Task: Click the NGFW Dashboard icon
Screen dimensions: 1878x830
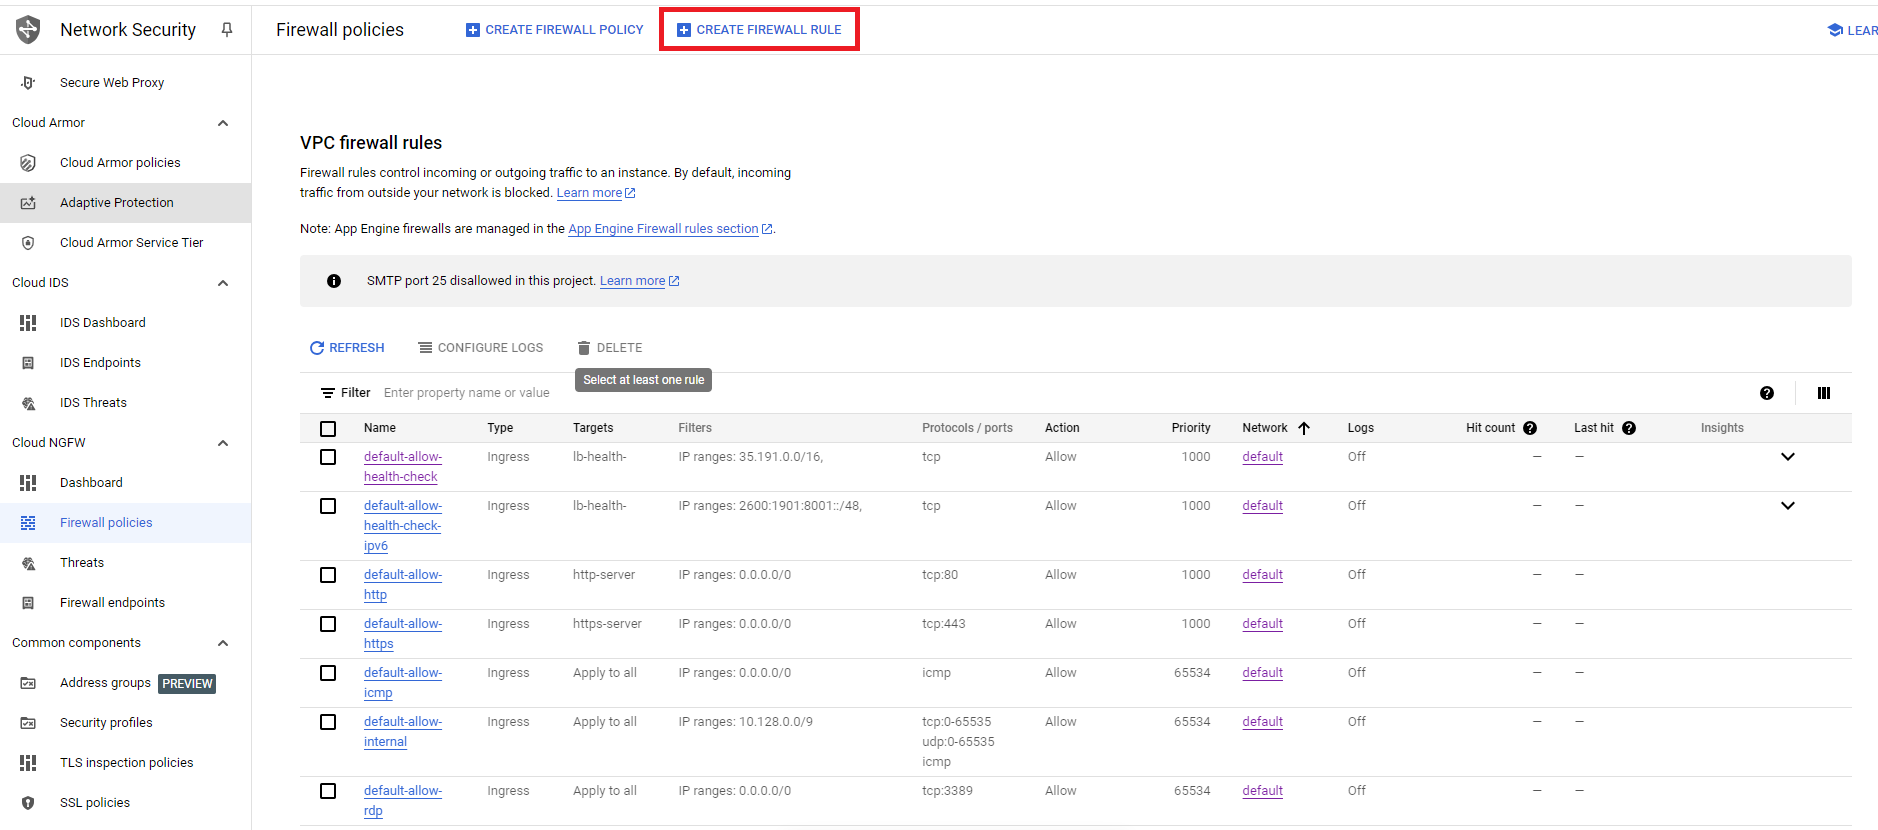Action: [28, 483]
